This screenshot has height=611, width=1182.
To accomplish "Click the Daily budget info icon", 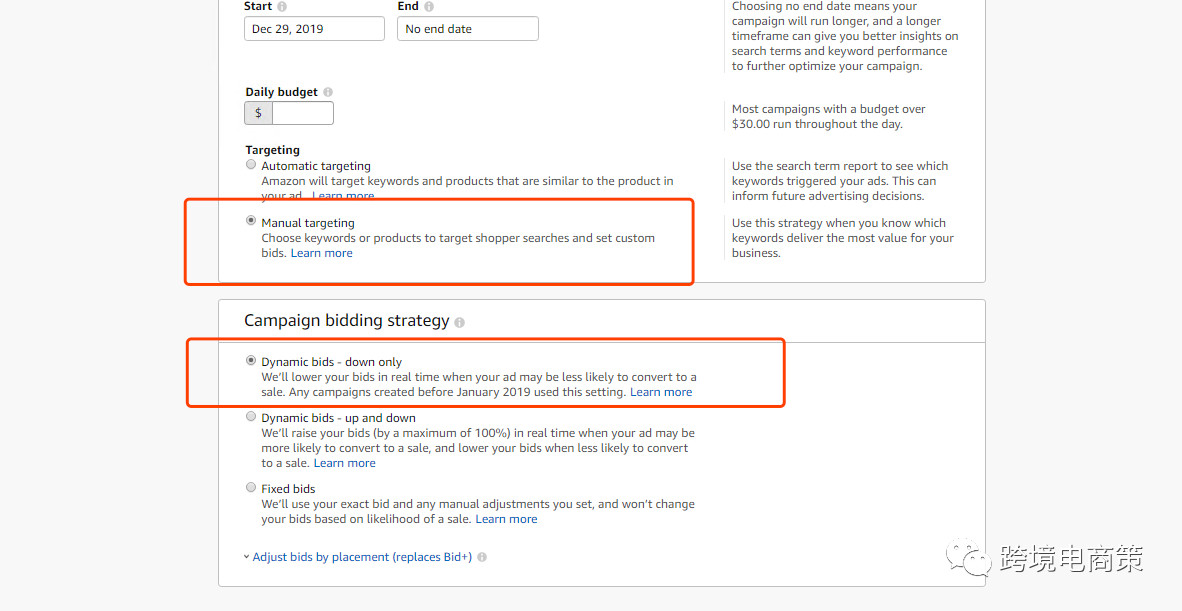I will [x=328, y=92].
